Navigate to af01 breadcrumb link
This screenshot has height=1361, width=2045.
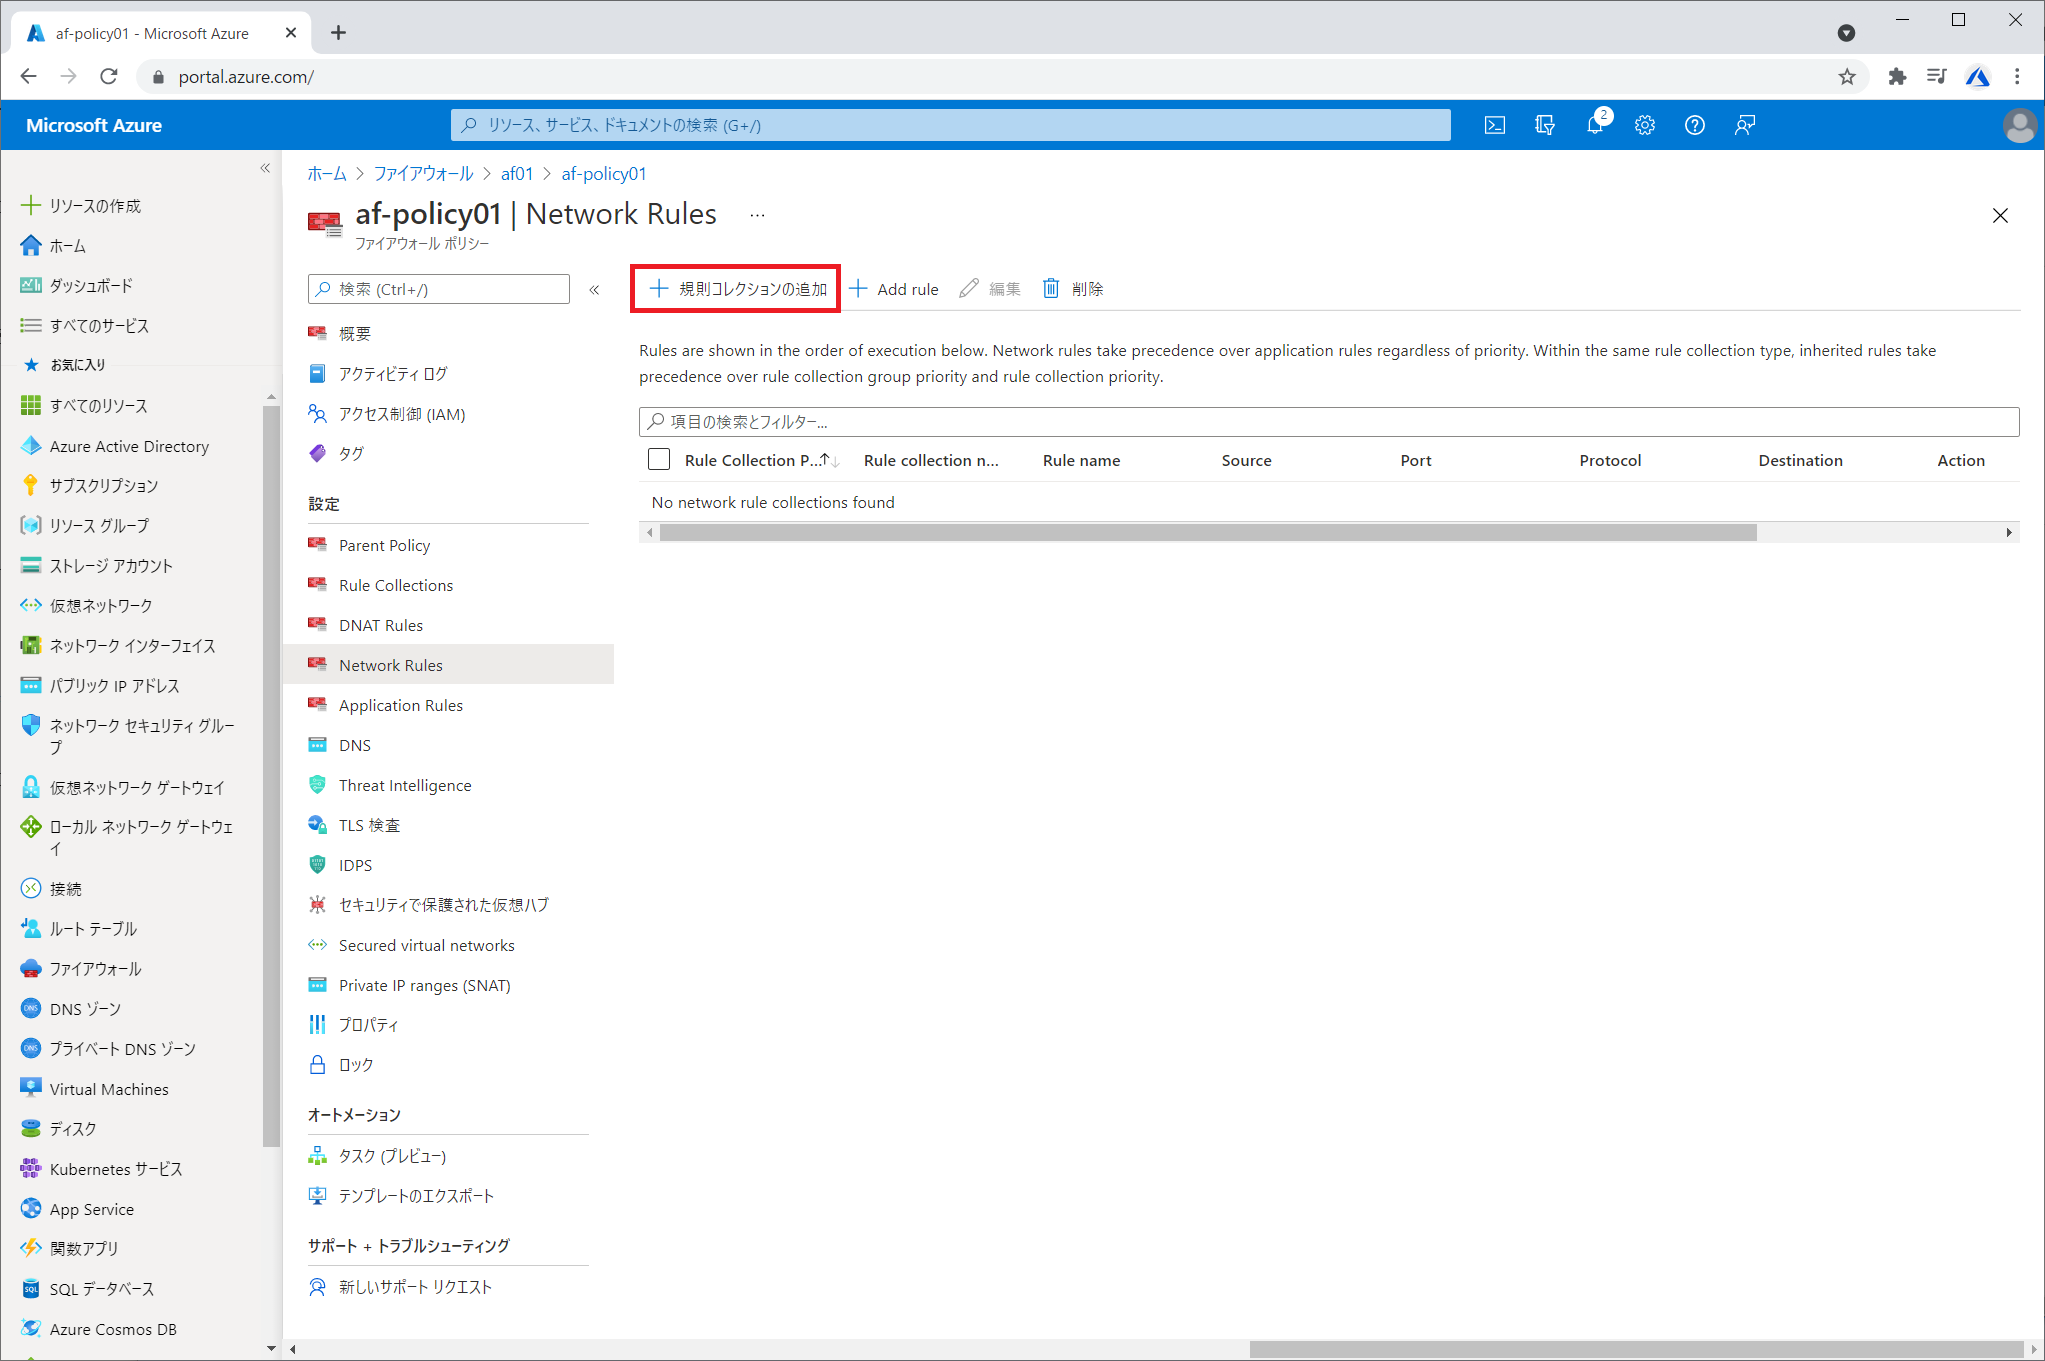516,174
